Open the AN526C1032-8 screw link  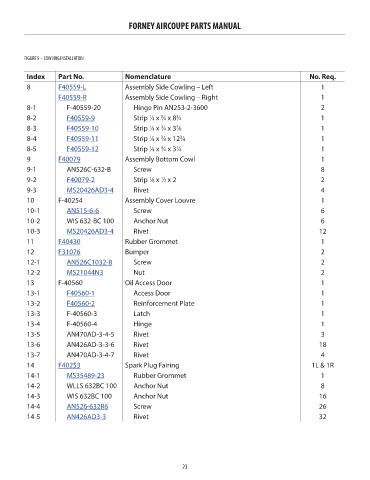click(89, 263)
